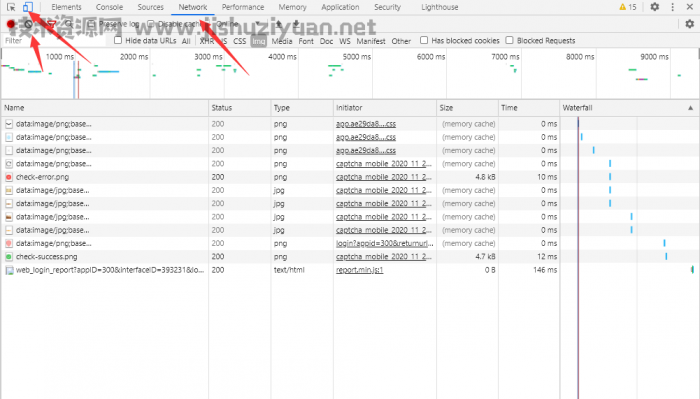
Task: Sort requests by Status column header
Action: [239, 108]
